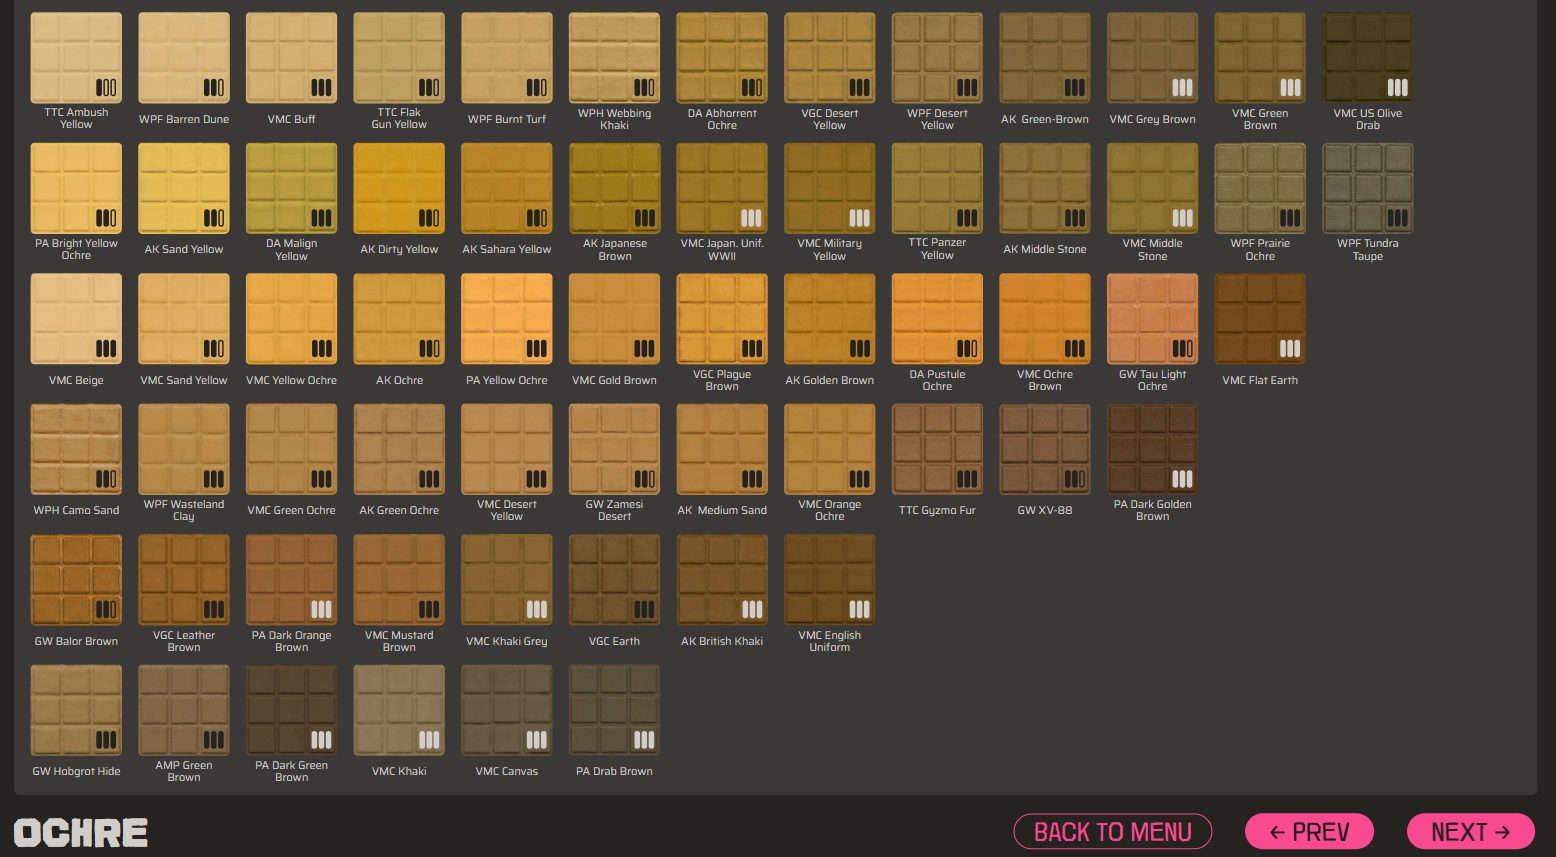Screen dimensions: 1556x857
Task: Click the VMC Beige swatch
Action: (76, 319)
